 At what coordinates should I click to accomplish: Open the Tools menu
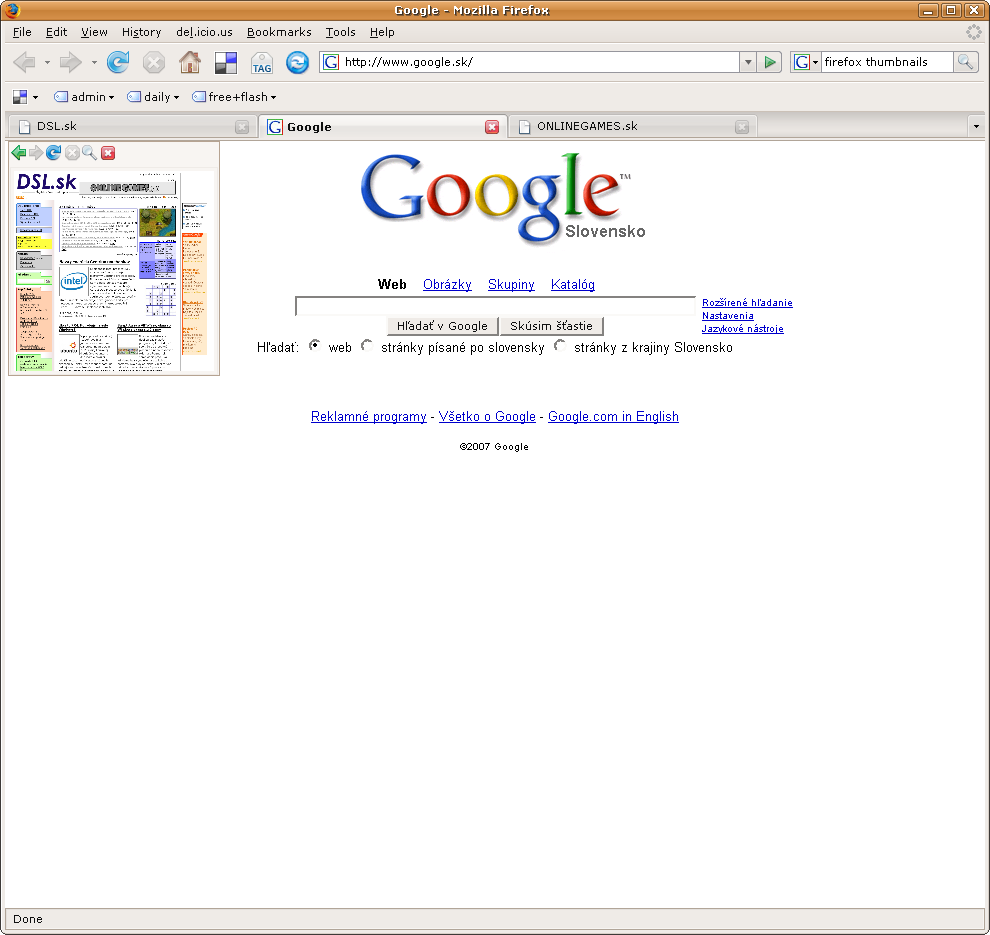340,32
